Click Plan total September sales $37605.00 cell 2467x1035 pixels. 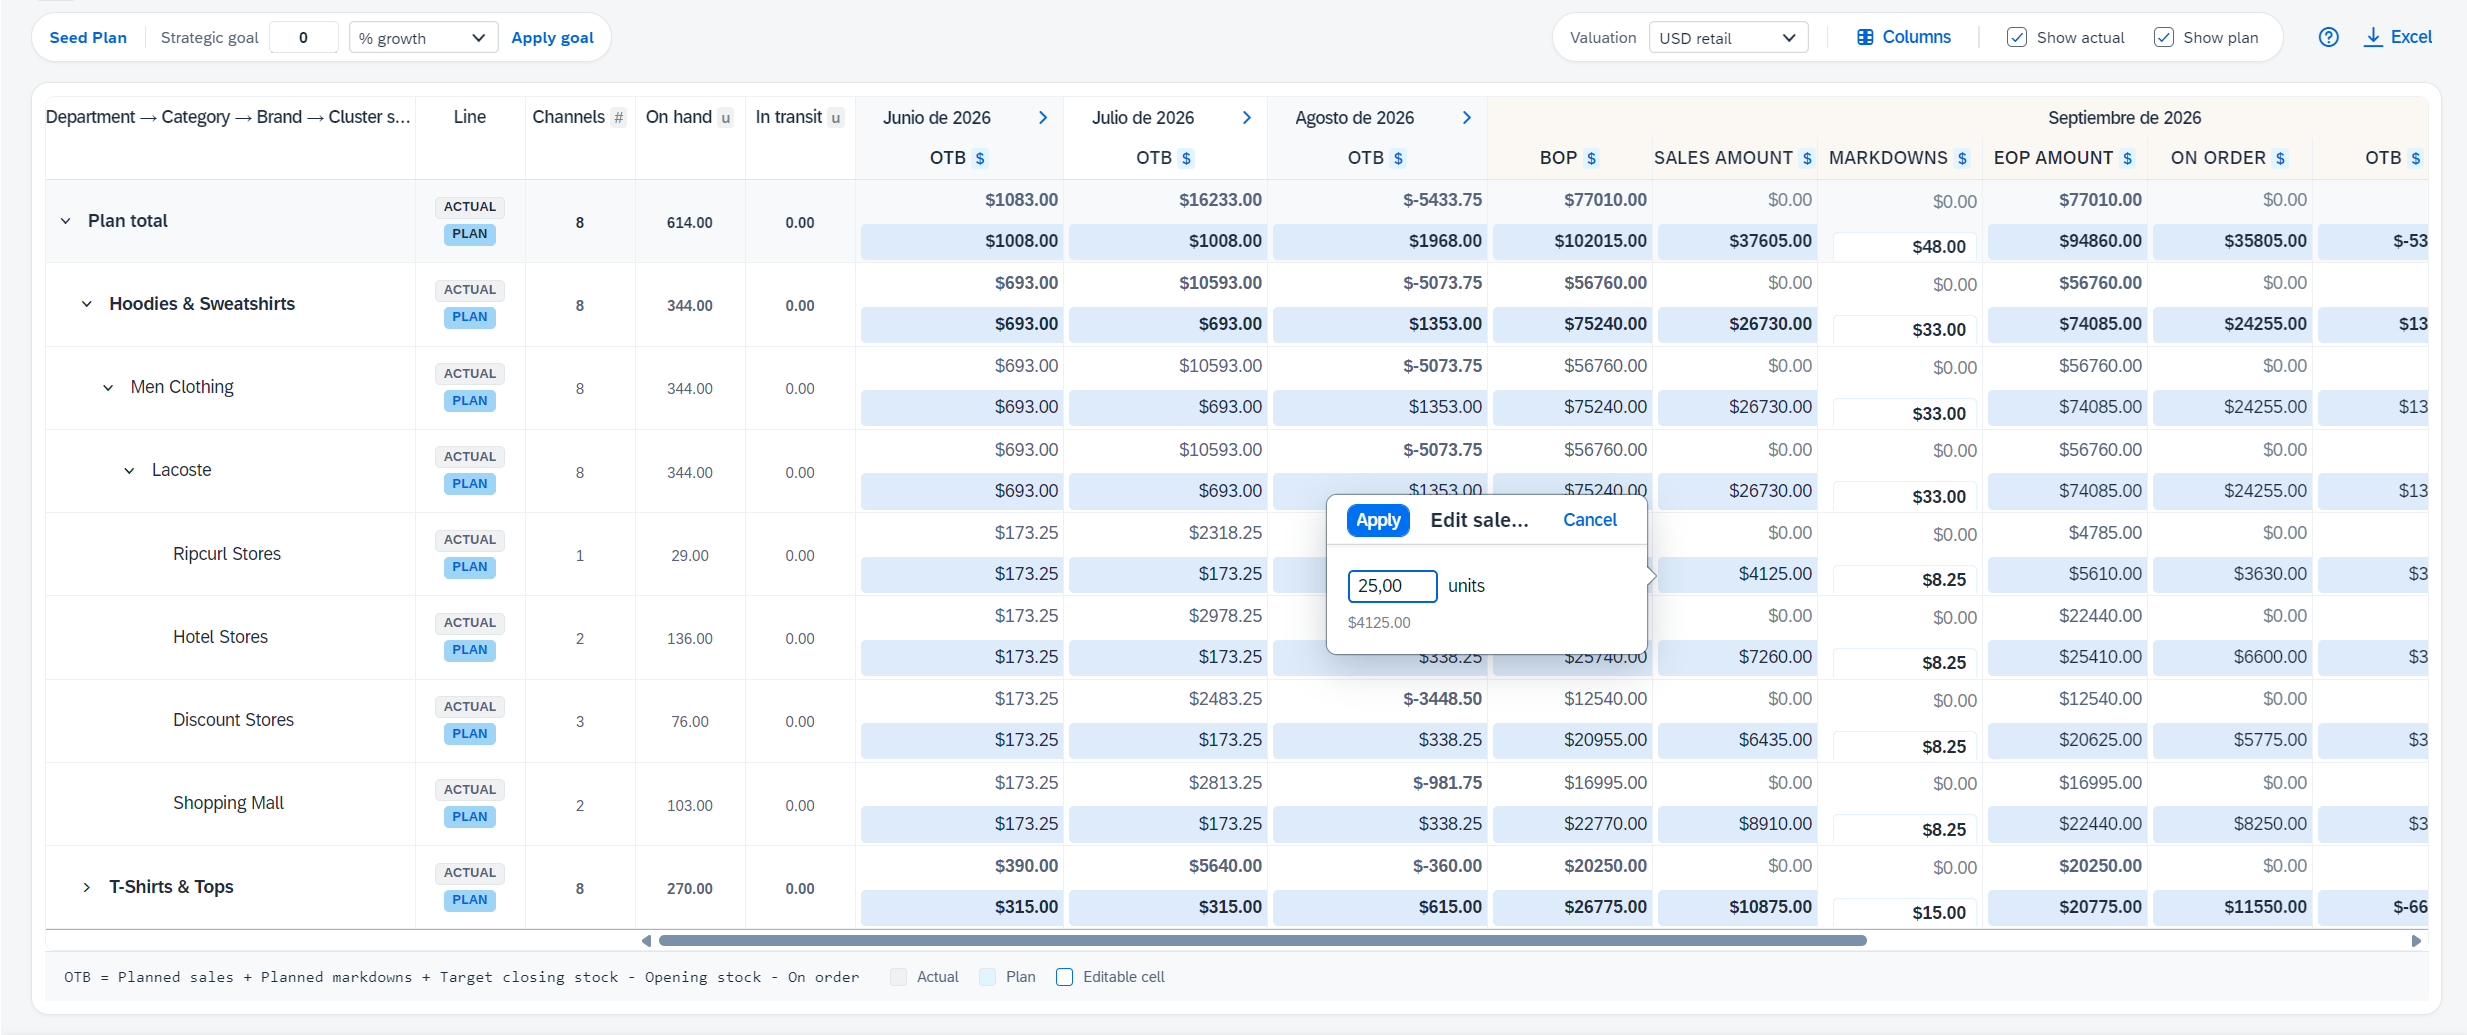coord(1736,241)
